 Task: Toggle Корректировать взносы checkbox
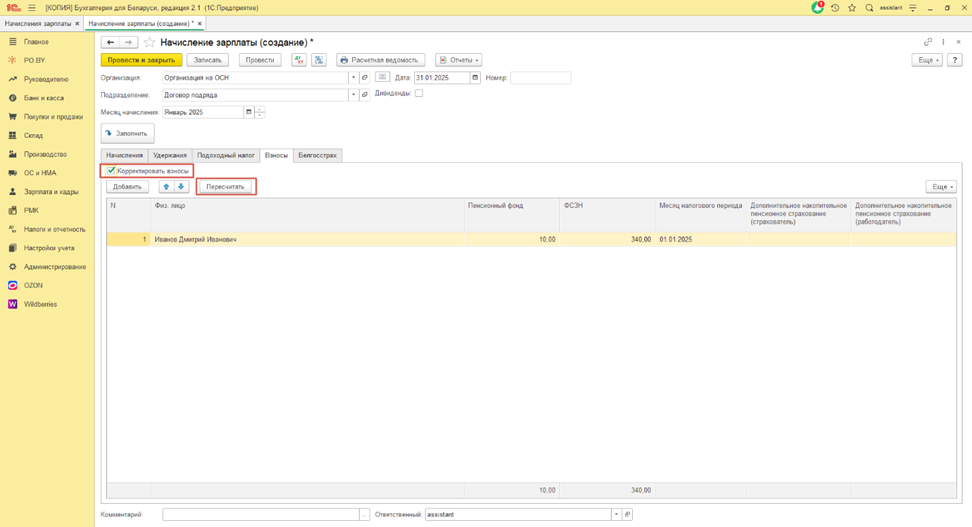tap(111, 170)
